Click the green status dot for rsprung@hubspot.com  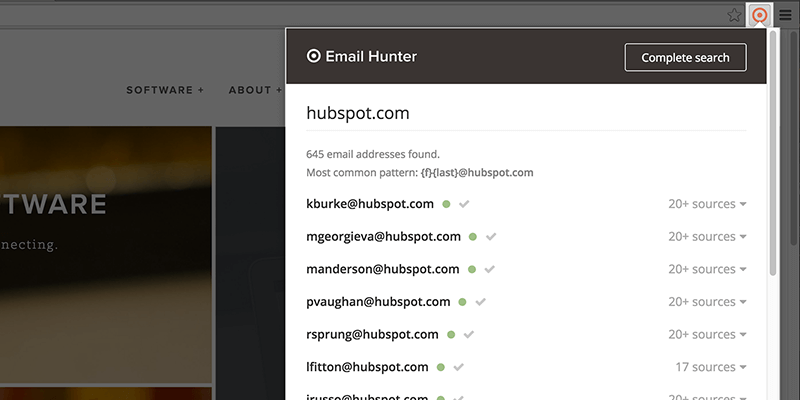pos(451,335)
